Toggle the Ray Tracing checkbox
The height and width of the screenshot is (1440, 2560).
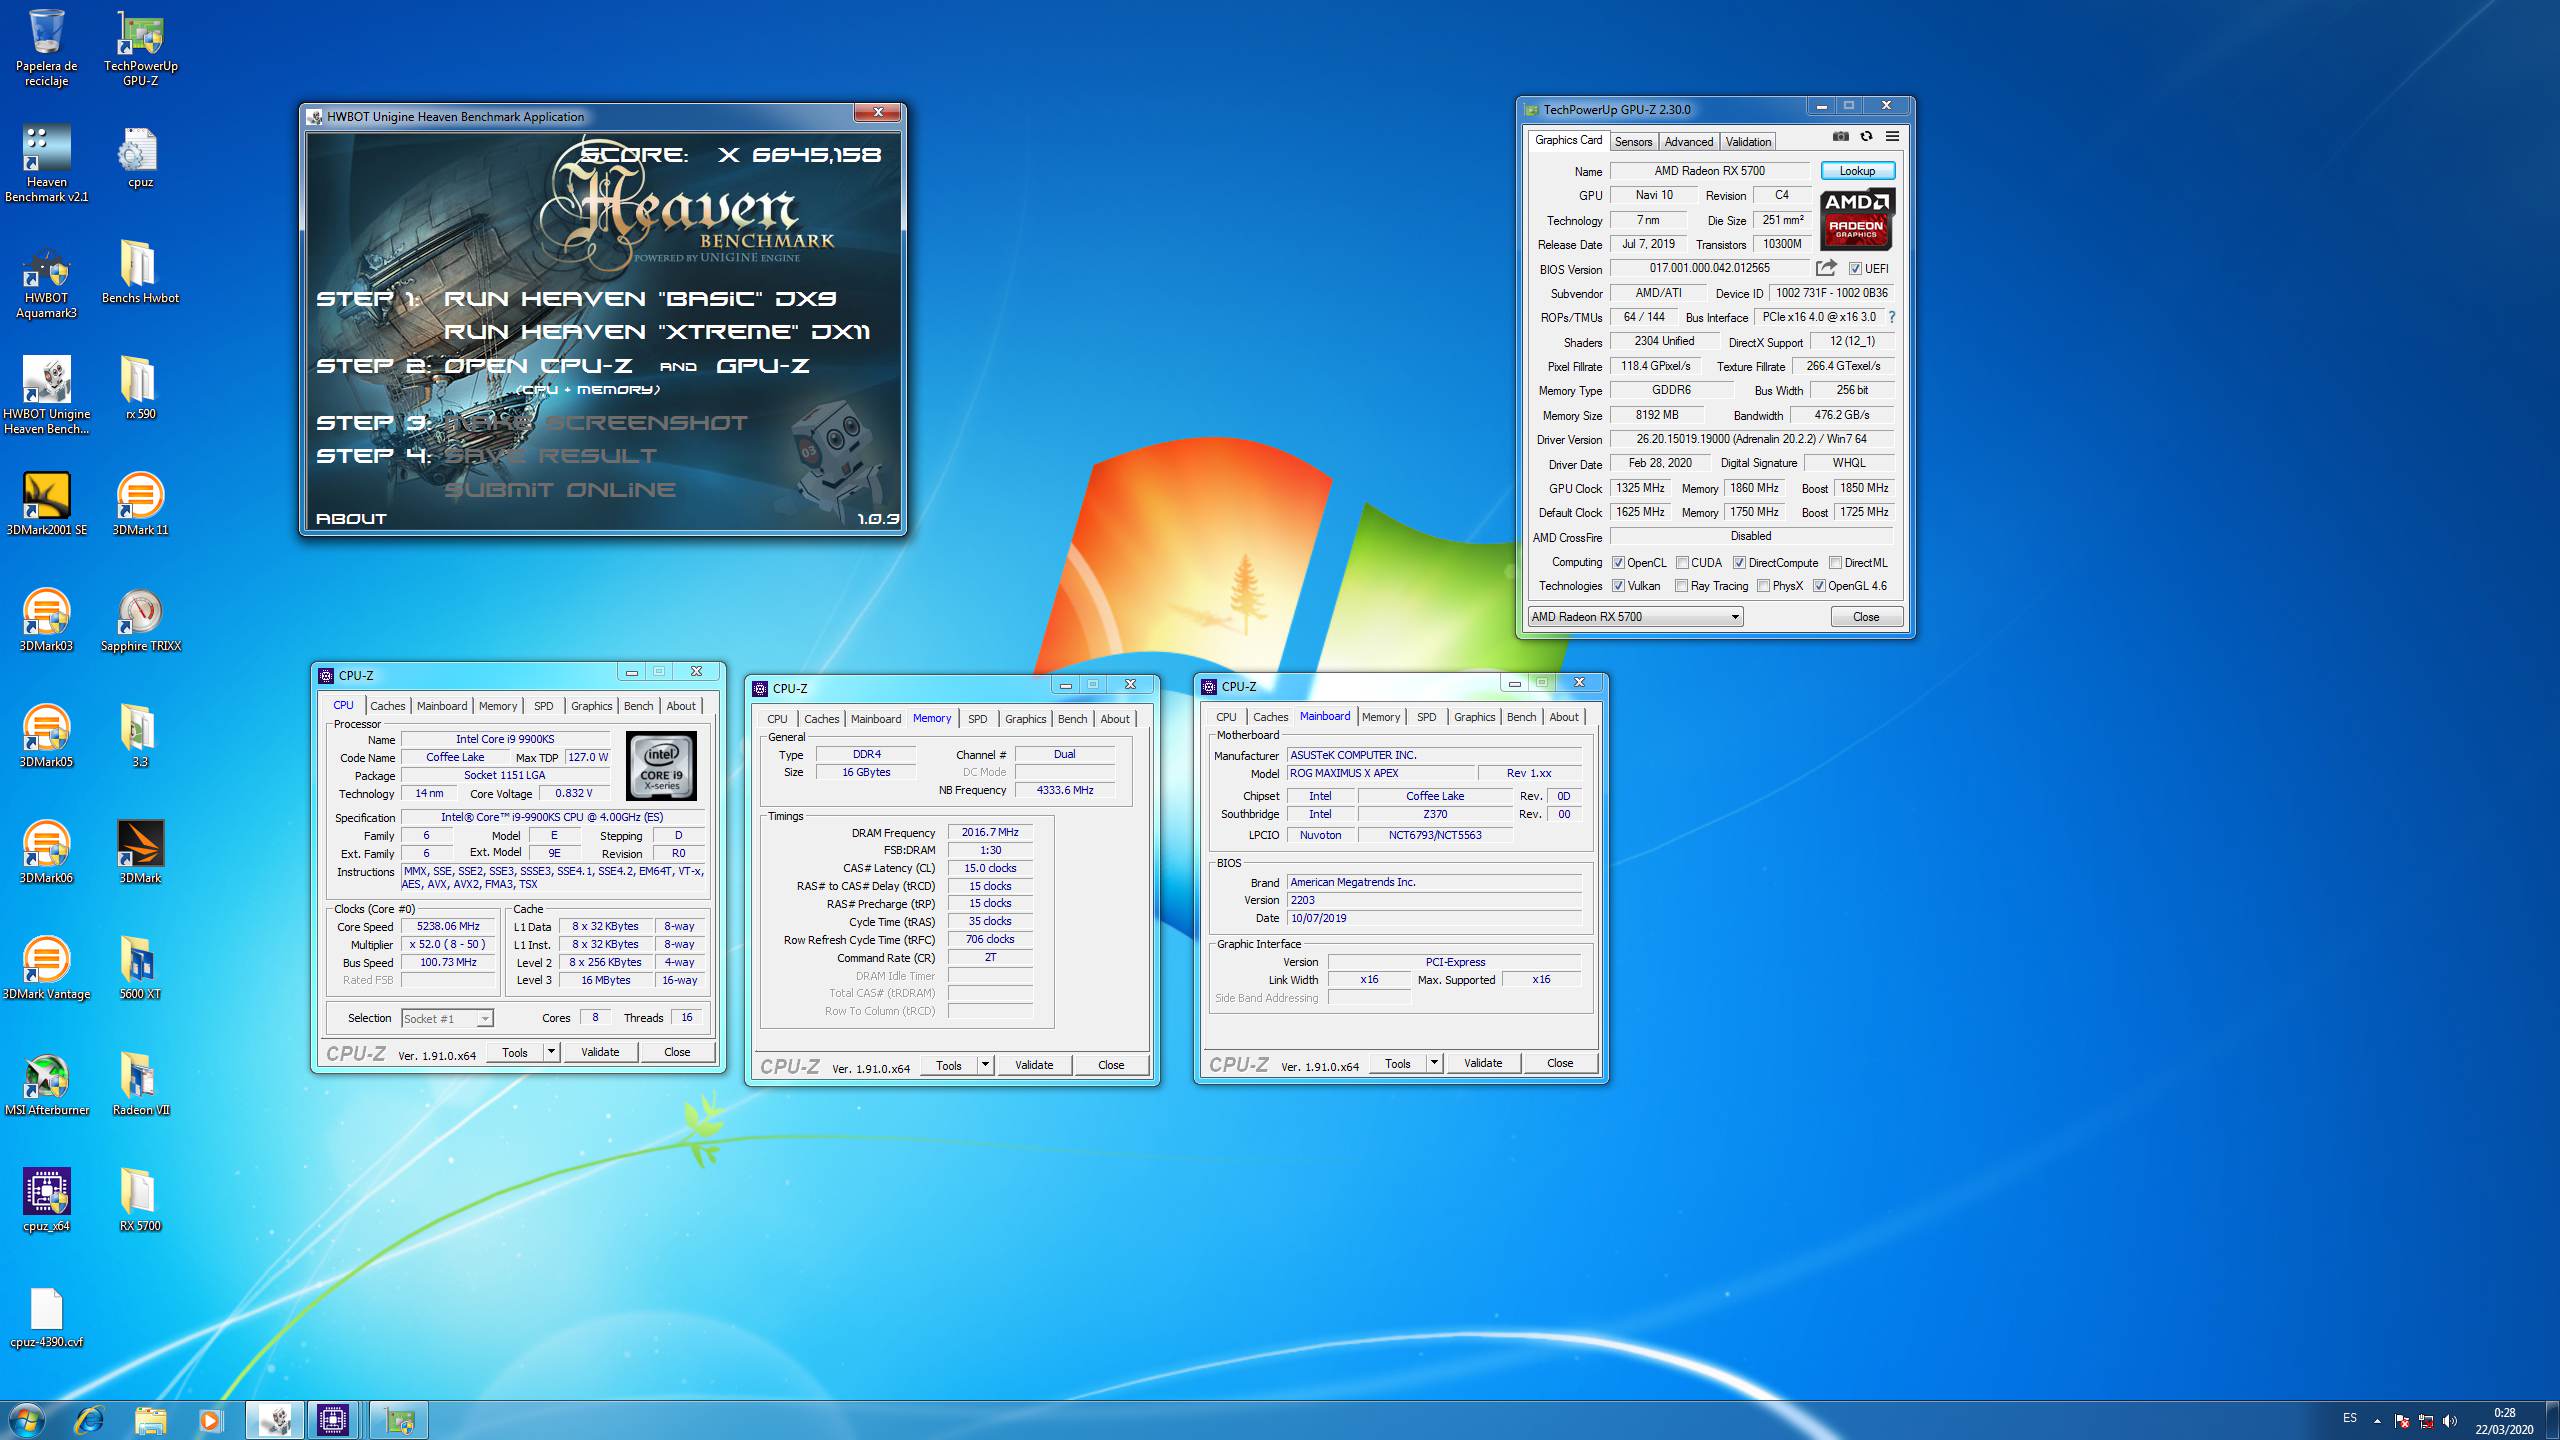(x=1681, y=586)
